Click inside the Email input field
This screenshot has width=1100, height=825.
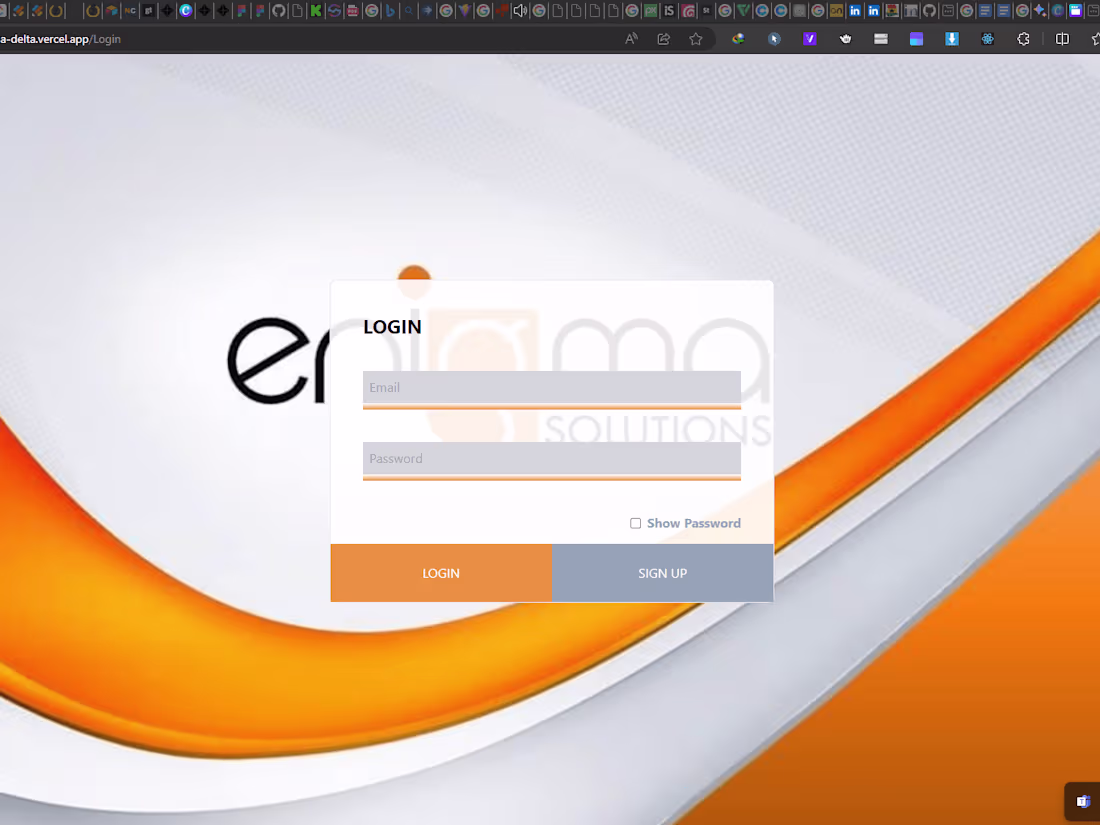point(551,388)
